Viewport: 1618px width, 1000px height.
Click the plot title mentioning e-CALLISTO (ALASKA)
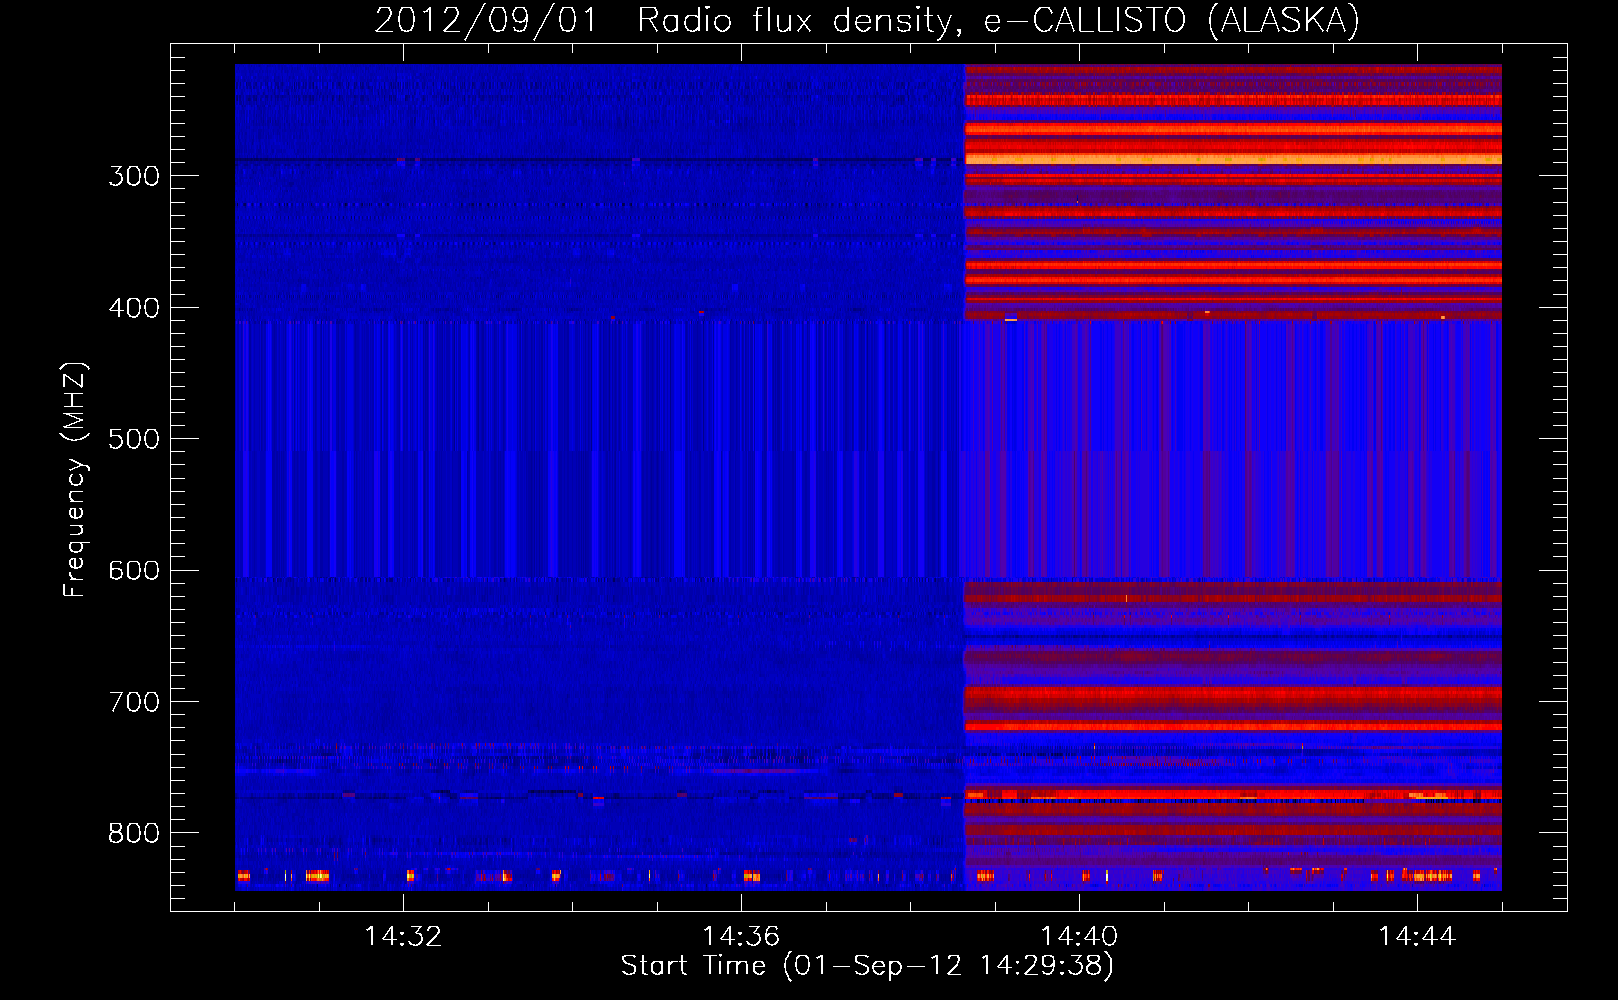pyautogui.click(x=867, y=20)
